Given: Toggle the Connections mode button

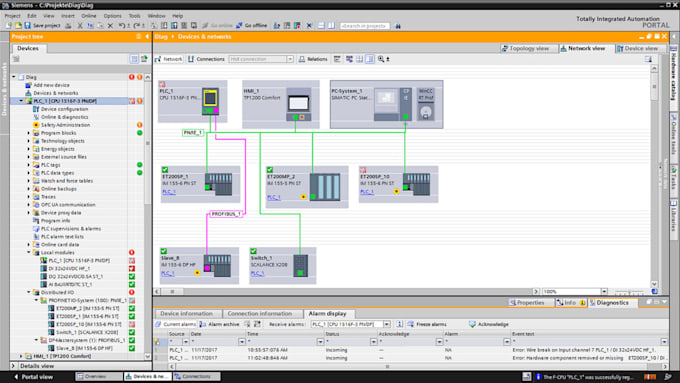Looking at the screenshot, I should (x=206, y=59).
